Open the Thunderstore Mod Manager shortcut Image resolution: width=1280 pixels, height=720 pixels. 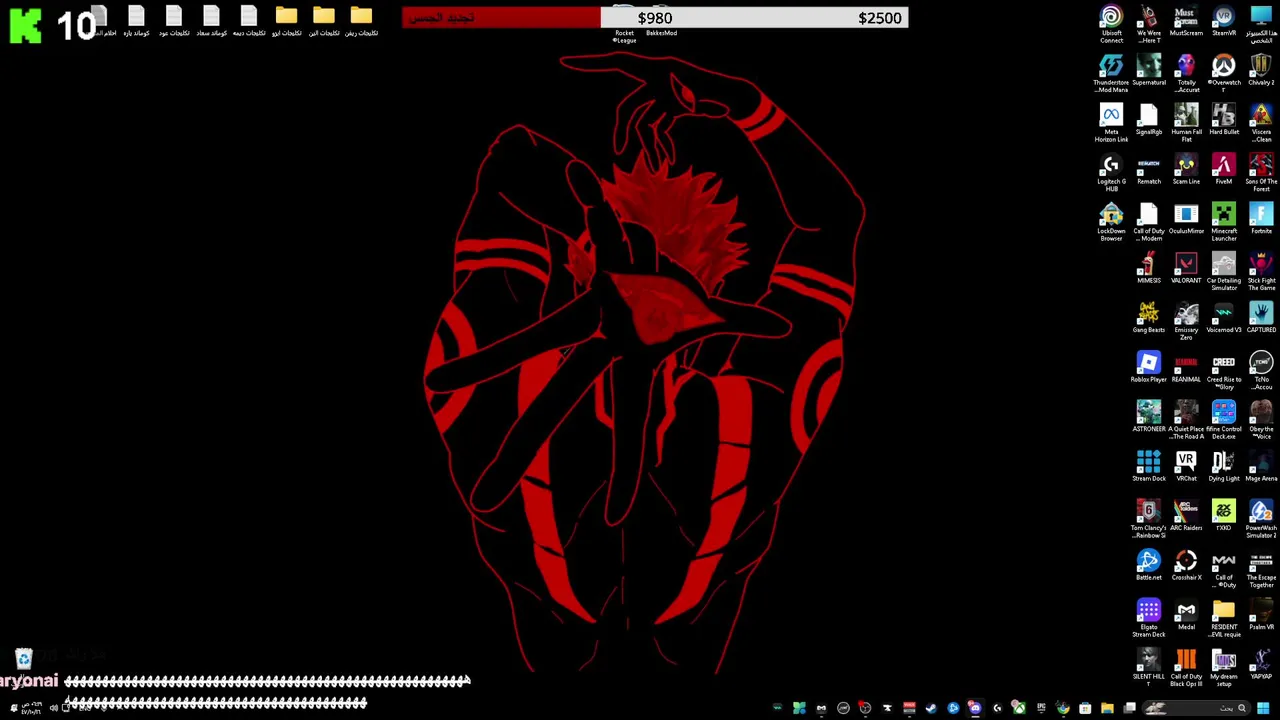(1111, 74)
